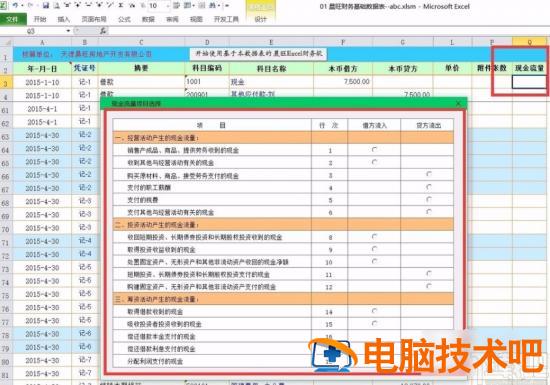This screenshot has width=550, height=385.
Task: Switch to the 公式 Formulas tab
Action: [x=124, y=19]
